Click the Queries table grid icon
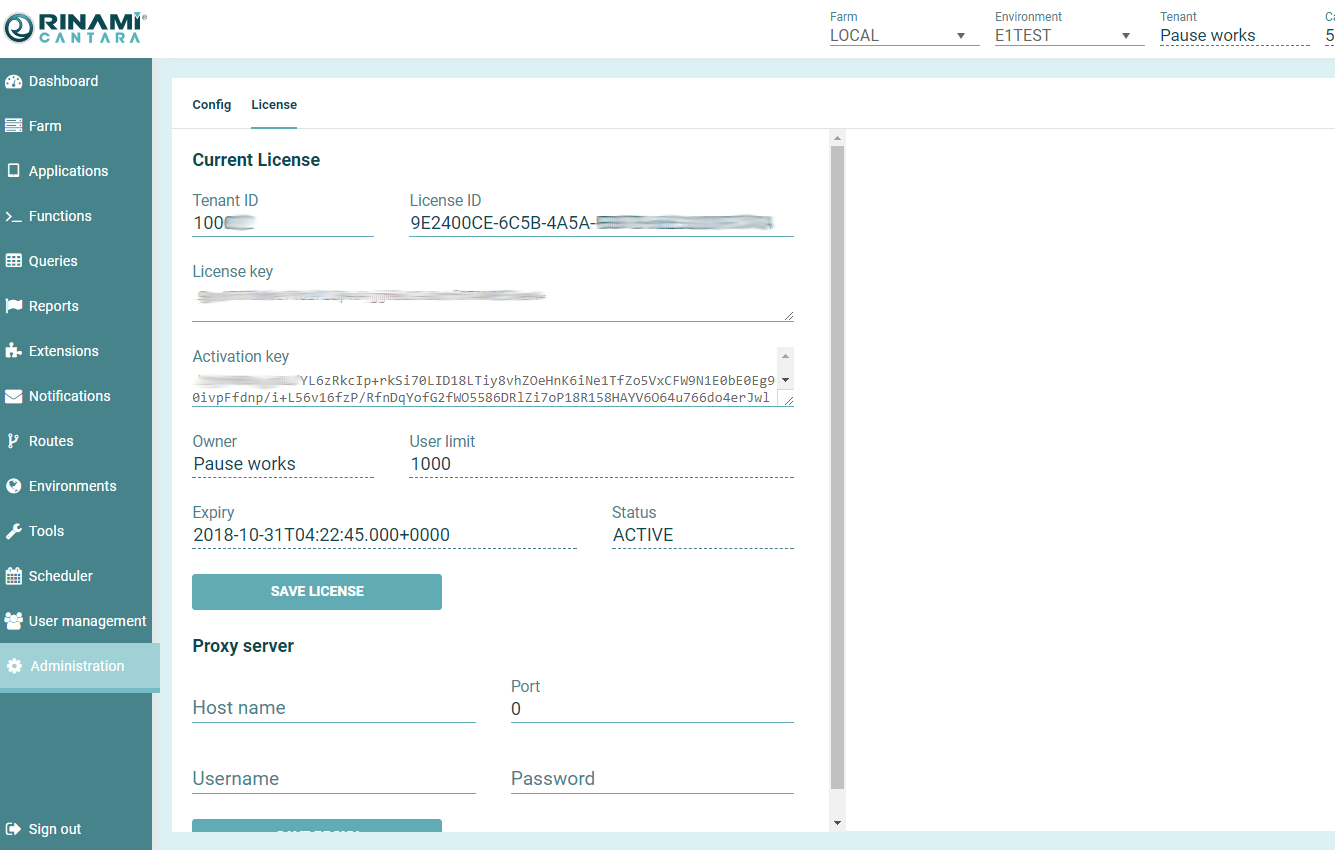The height and width of the screenshot is (850, 1335). click(14, 261)
